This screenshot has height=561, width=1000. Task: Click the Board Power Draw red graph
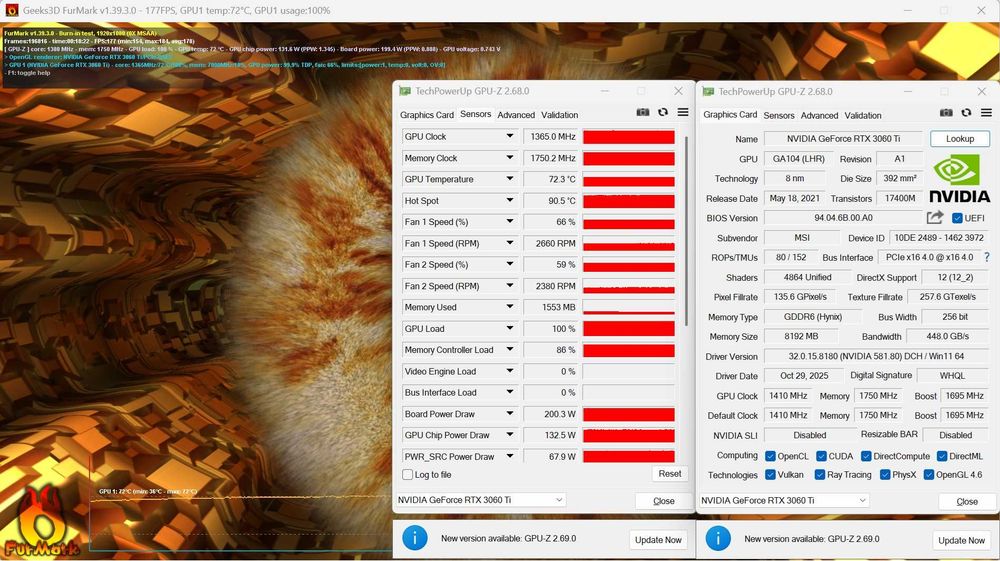click(x=629, y=414)
